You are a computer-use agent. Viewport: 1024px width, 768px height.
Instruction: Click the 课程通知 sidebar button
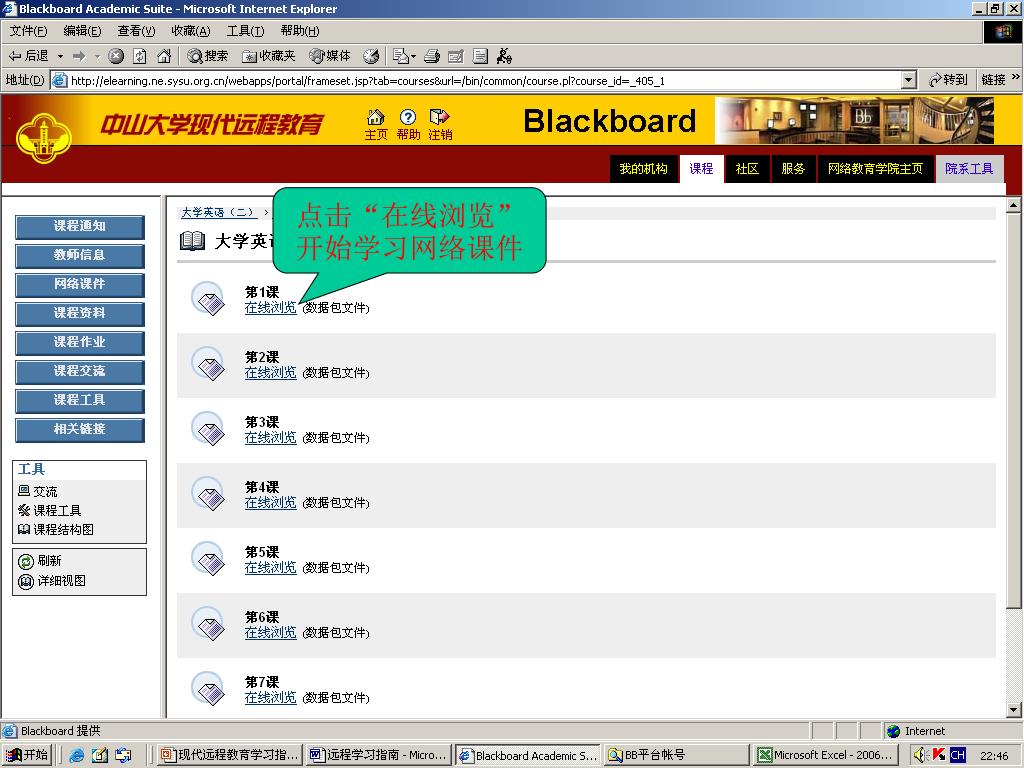pyautogui.click(x=80, y=227)
